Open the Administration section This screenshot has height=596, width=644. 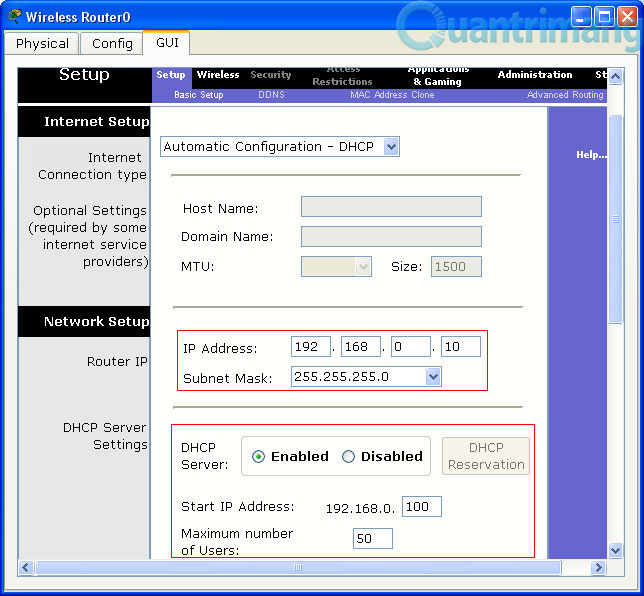535,75
